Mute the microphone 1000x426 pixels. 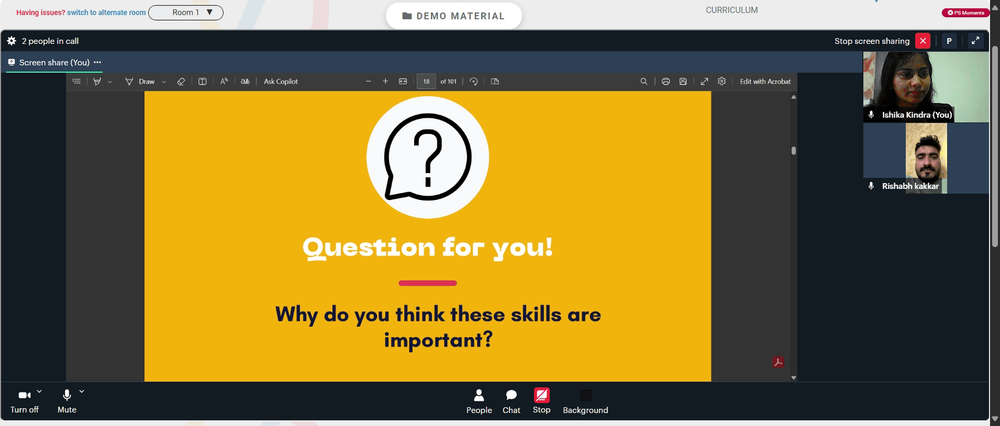[66, 402]
